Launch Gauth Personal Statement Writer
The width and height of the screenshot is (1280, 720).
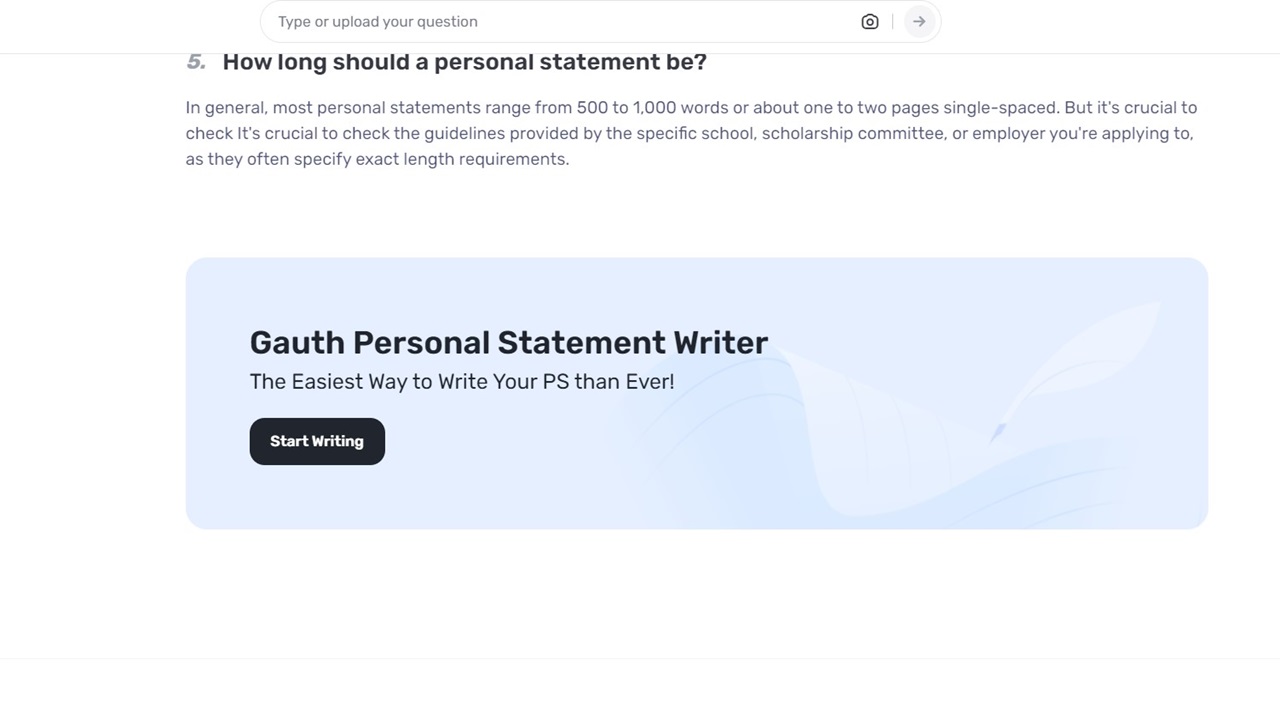coord(317,441)
